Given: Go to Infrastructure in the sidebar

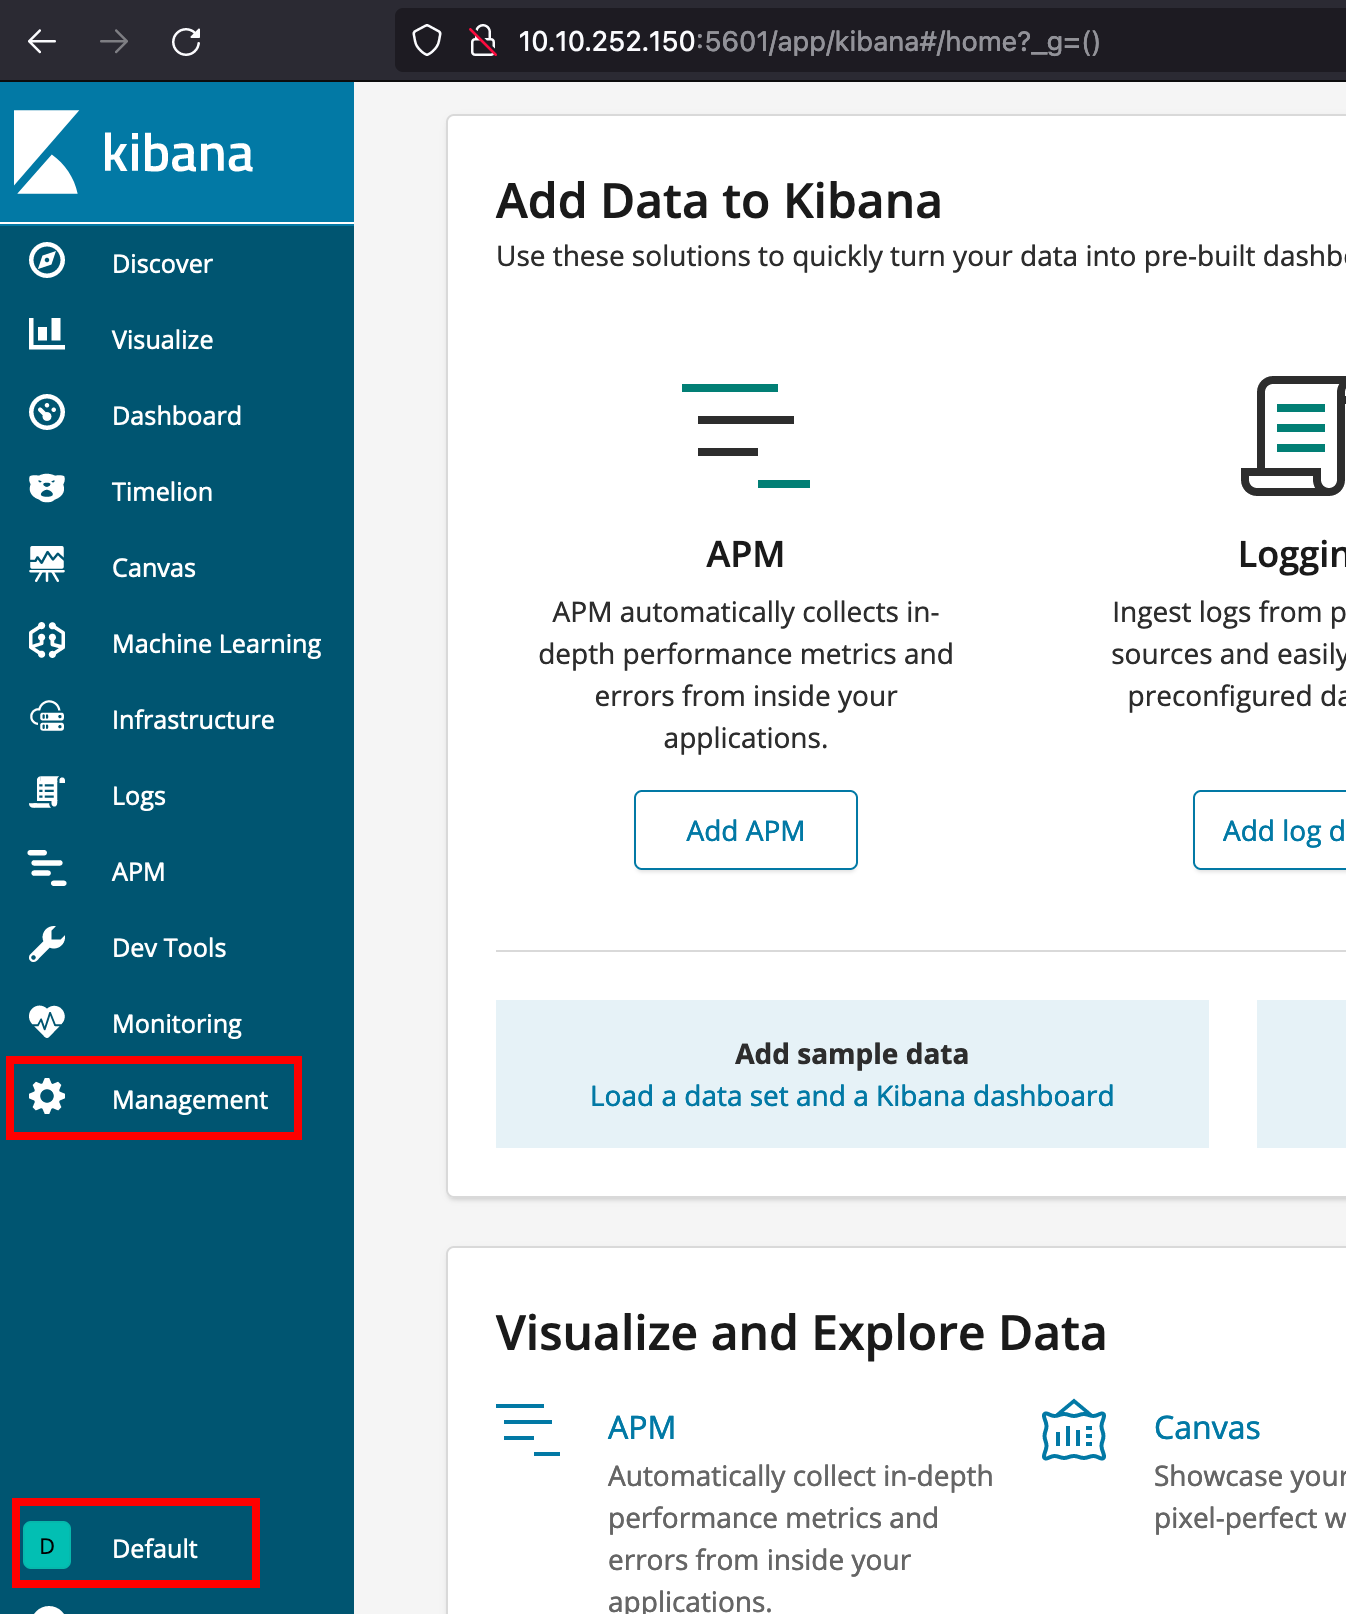Looking at the screenshot, I should coord(192,720).
